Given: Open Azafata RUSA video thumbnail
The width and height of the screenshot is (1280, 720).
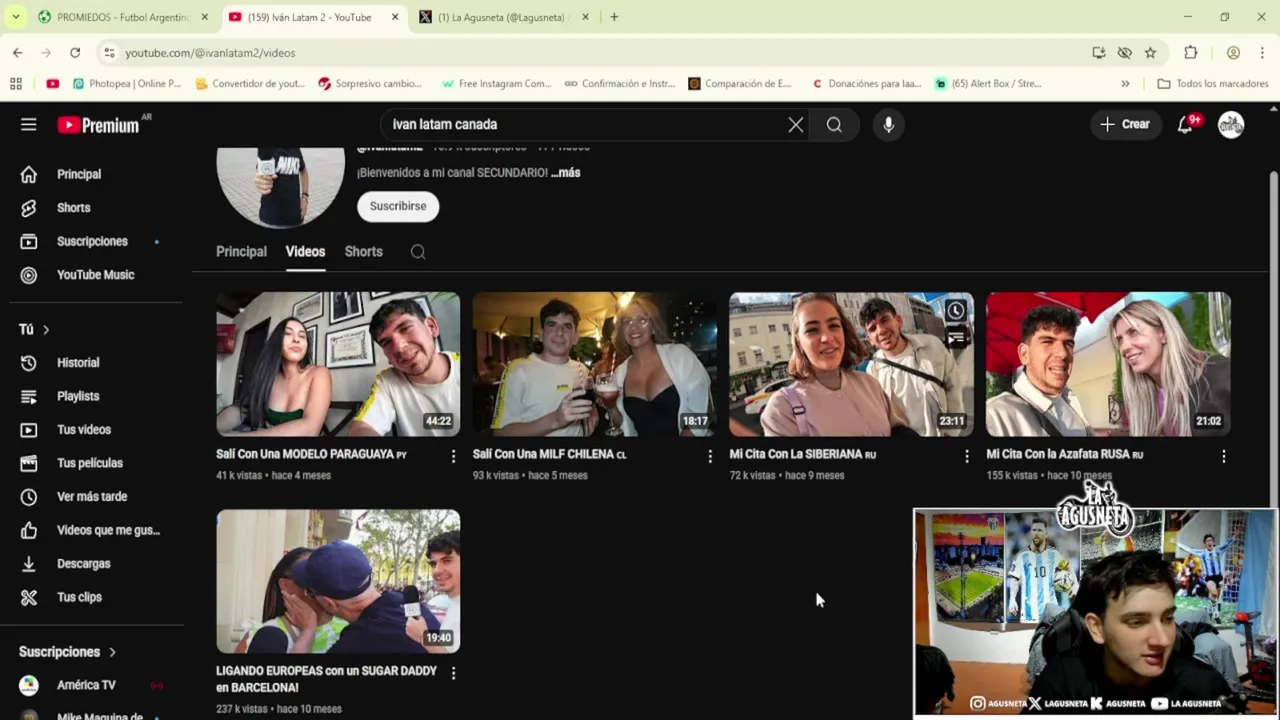Looking at the screenshot, I should click(x=1108, y=364).
